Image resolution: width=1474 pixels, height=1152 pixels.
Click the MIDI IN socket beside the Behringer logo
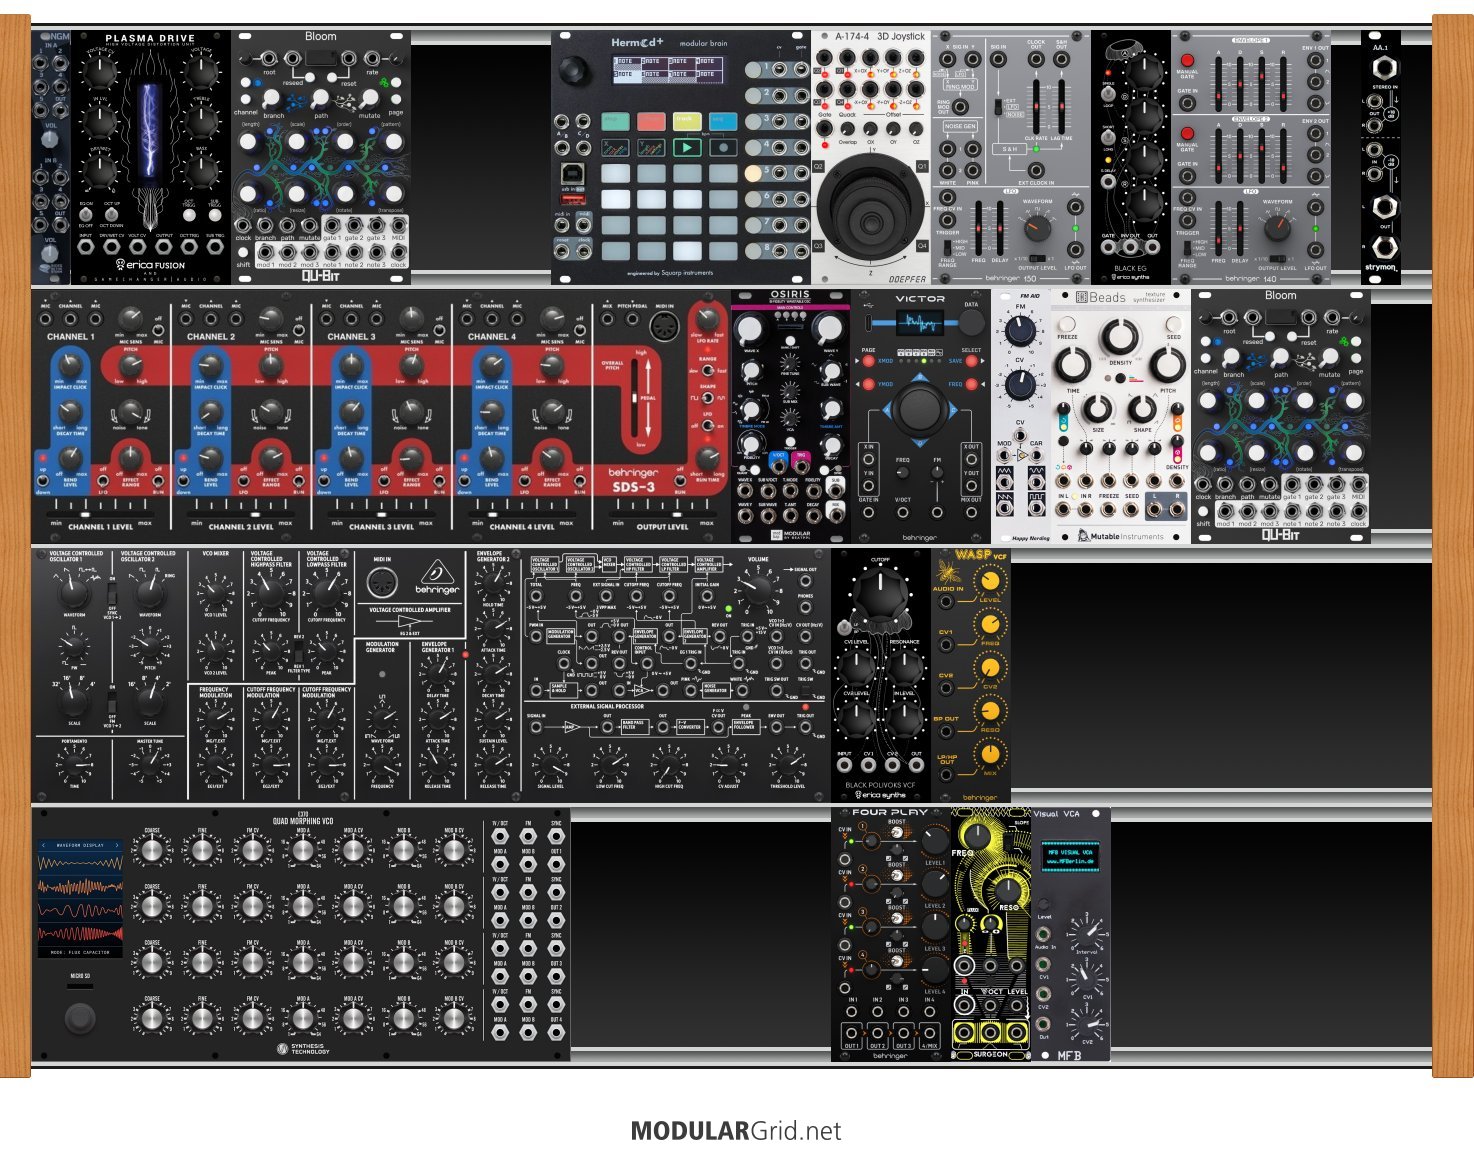coord(382,582)
